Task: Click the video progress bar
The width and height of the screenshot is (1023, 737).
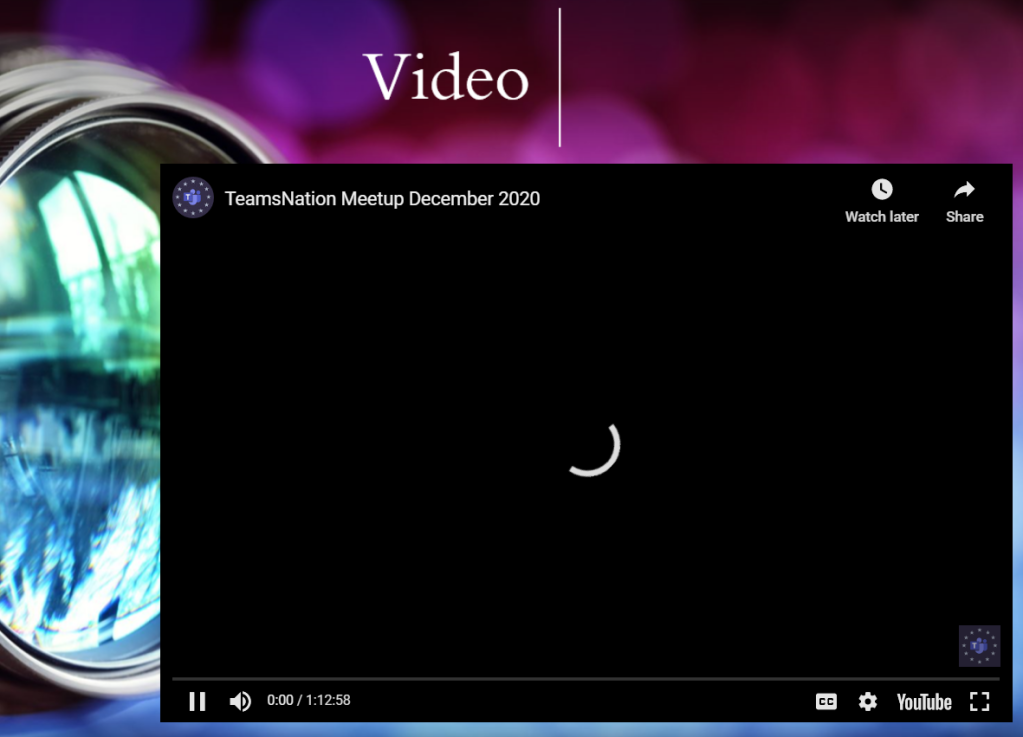Action: [x=585, y=679]
